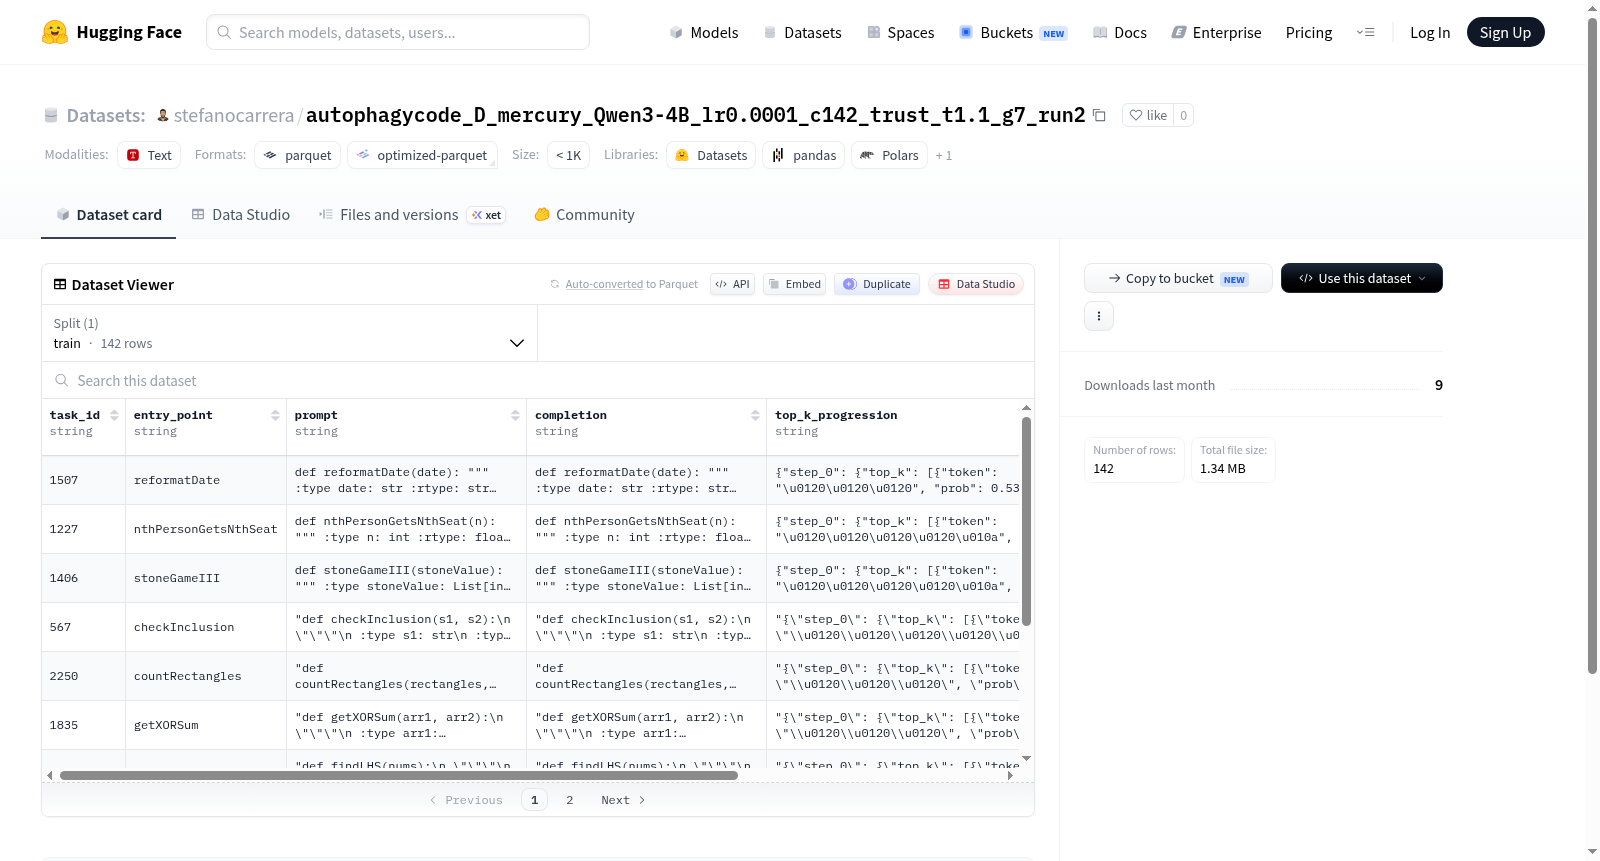This screenshot has height=861, width=1600.
Task: Sort the entry_point column
Action: pos(275,415)
